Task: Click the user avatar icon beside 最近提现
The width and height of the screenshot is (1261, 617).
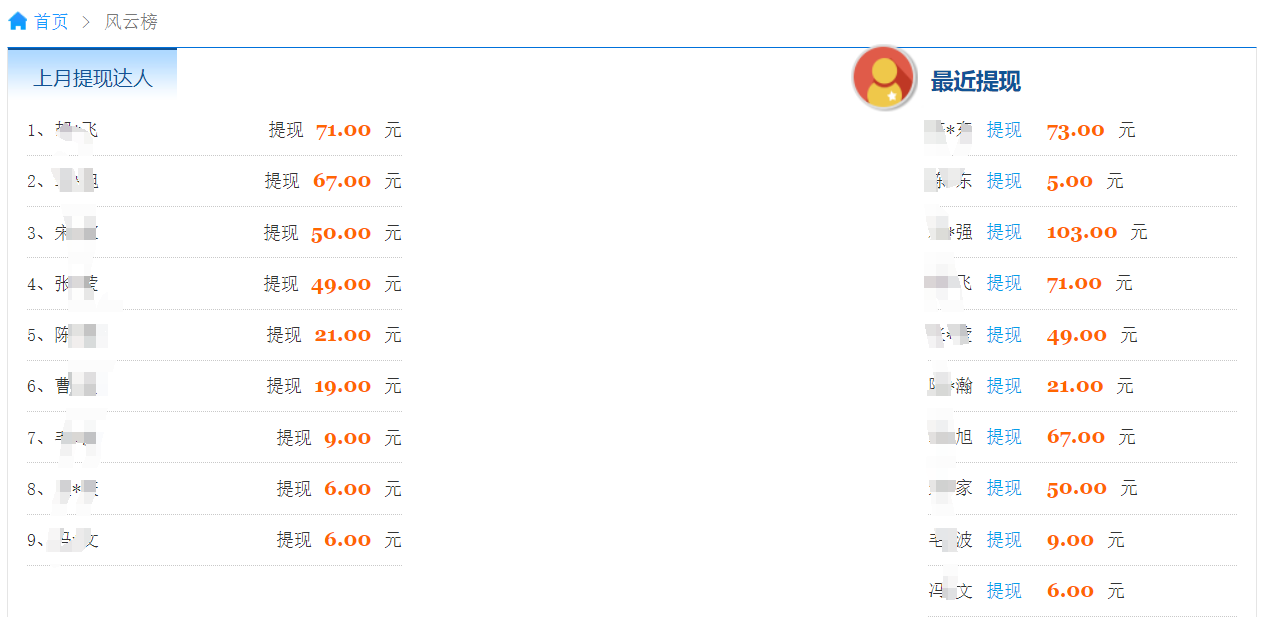Action: pyautogui.click(x=884, y=78)
